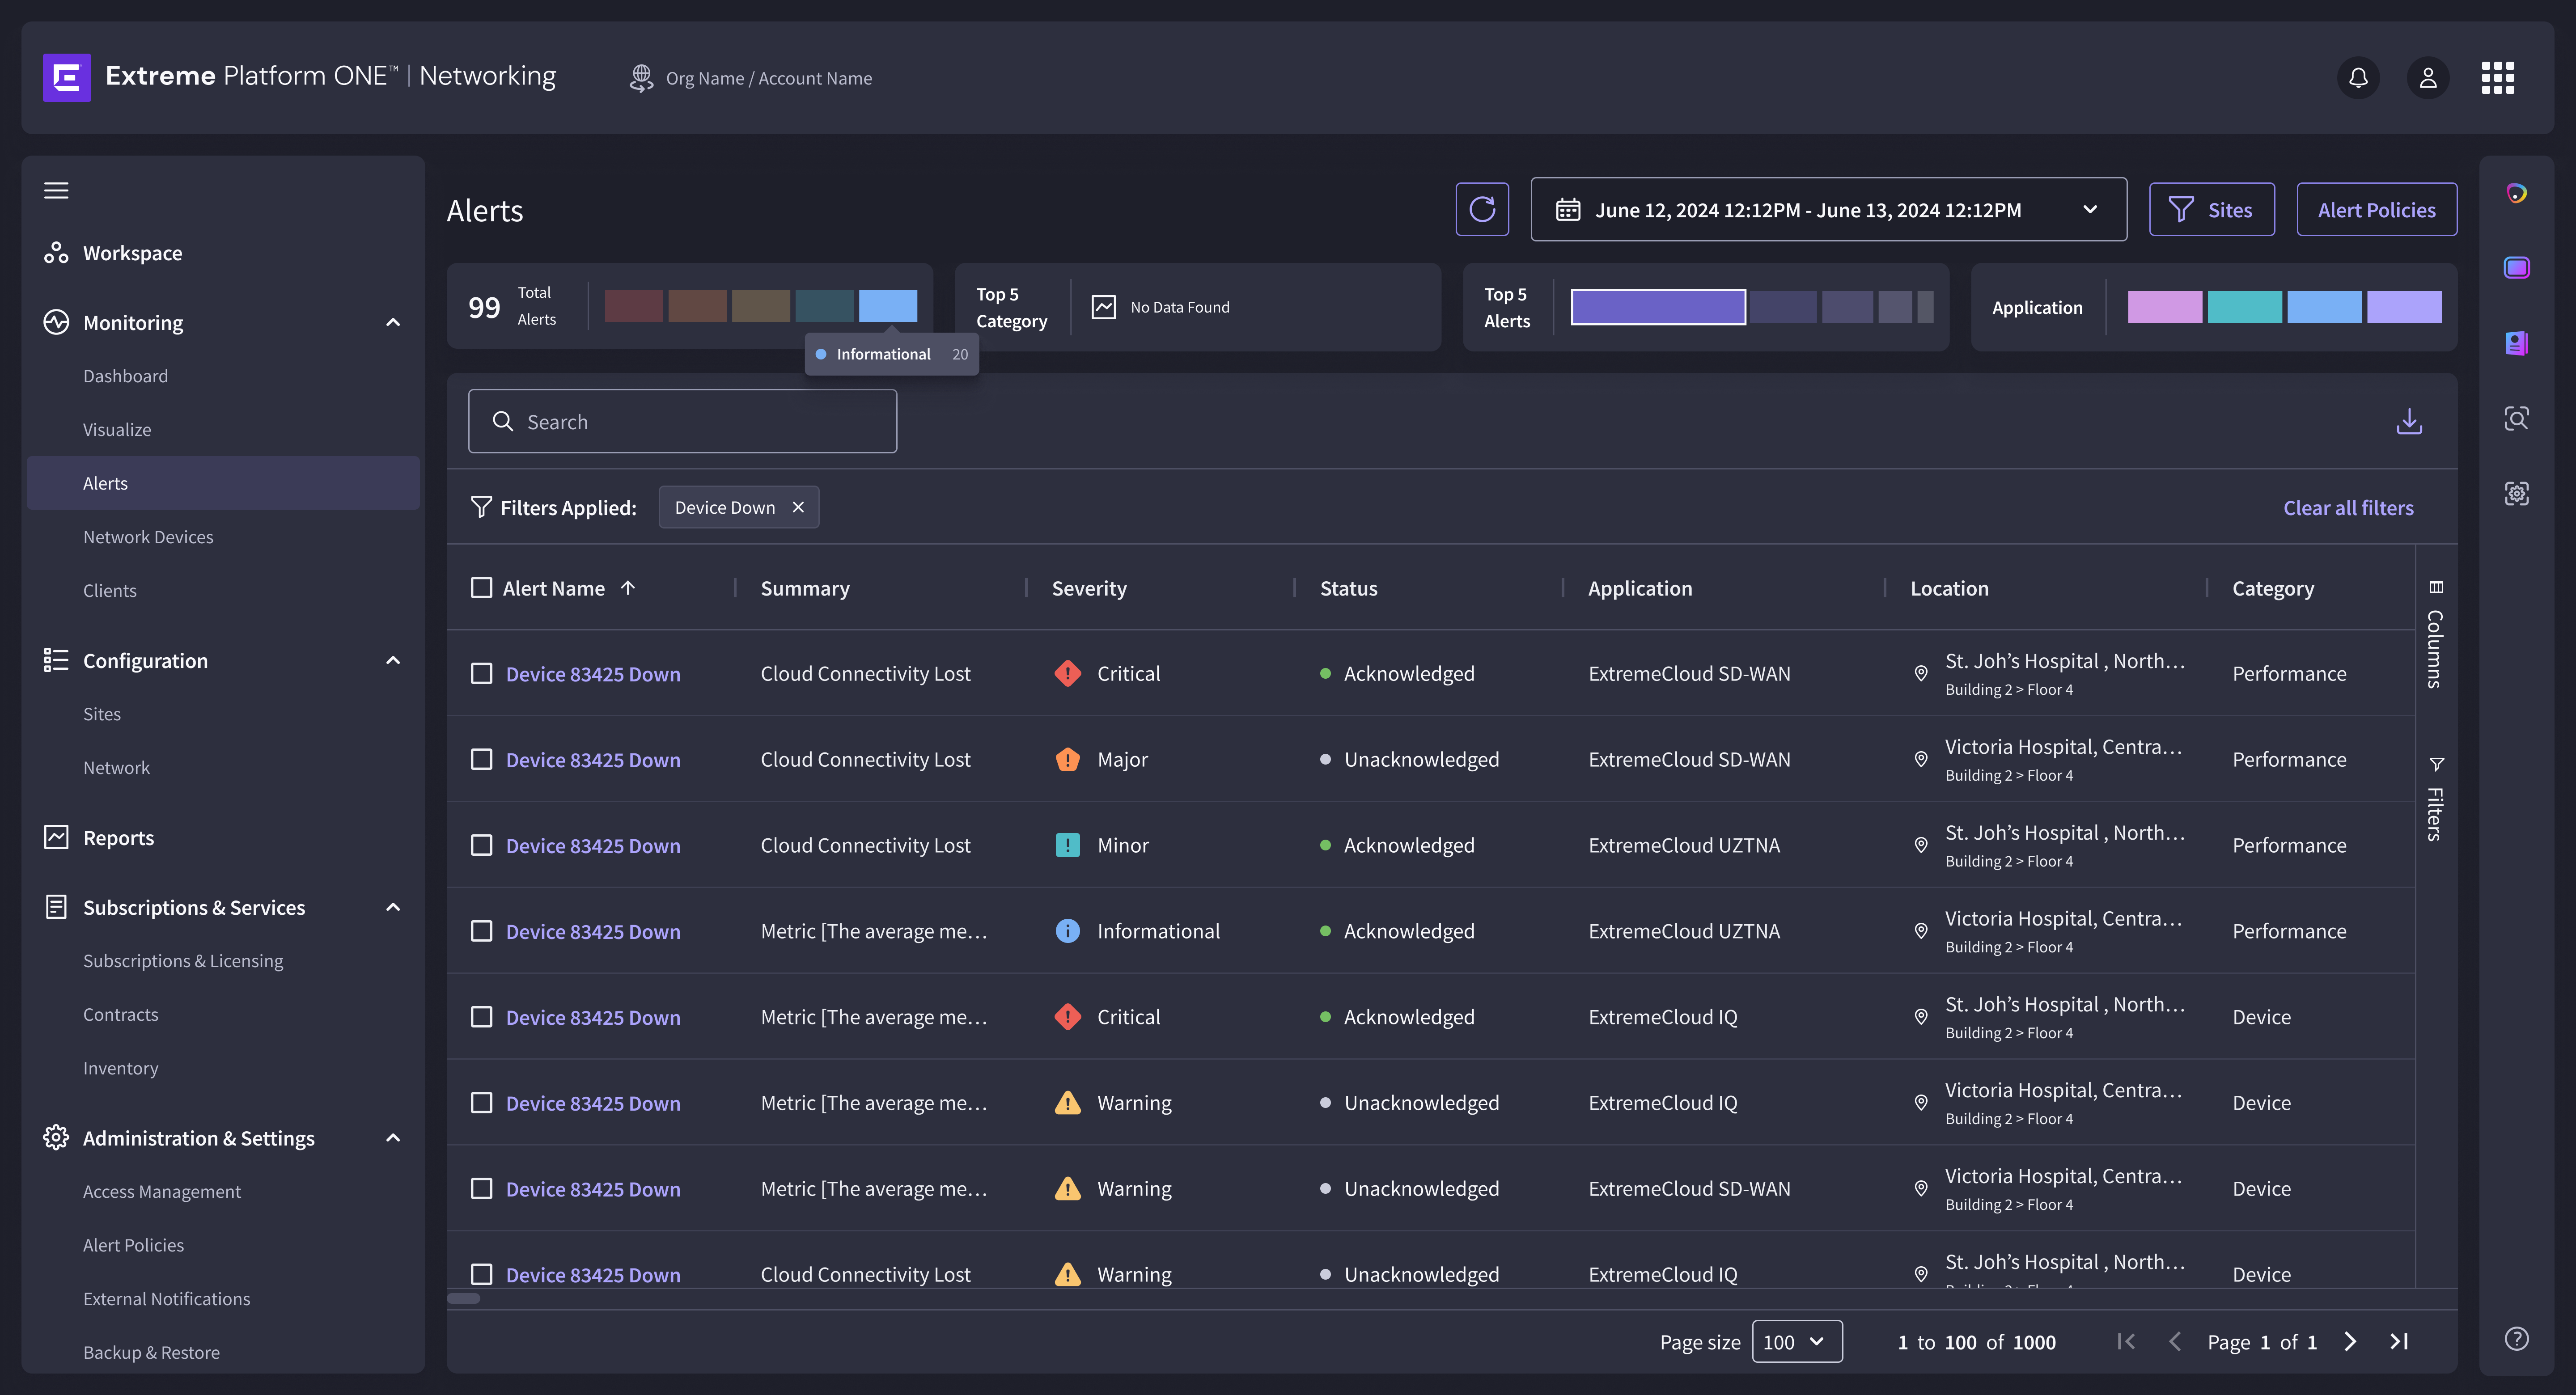Open Network Devices in the sidebar
Viewport: 2576px width, 1395px height.
[x=148, y=536]
